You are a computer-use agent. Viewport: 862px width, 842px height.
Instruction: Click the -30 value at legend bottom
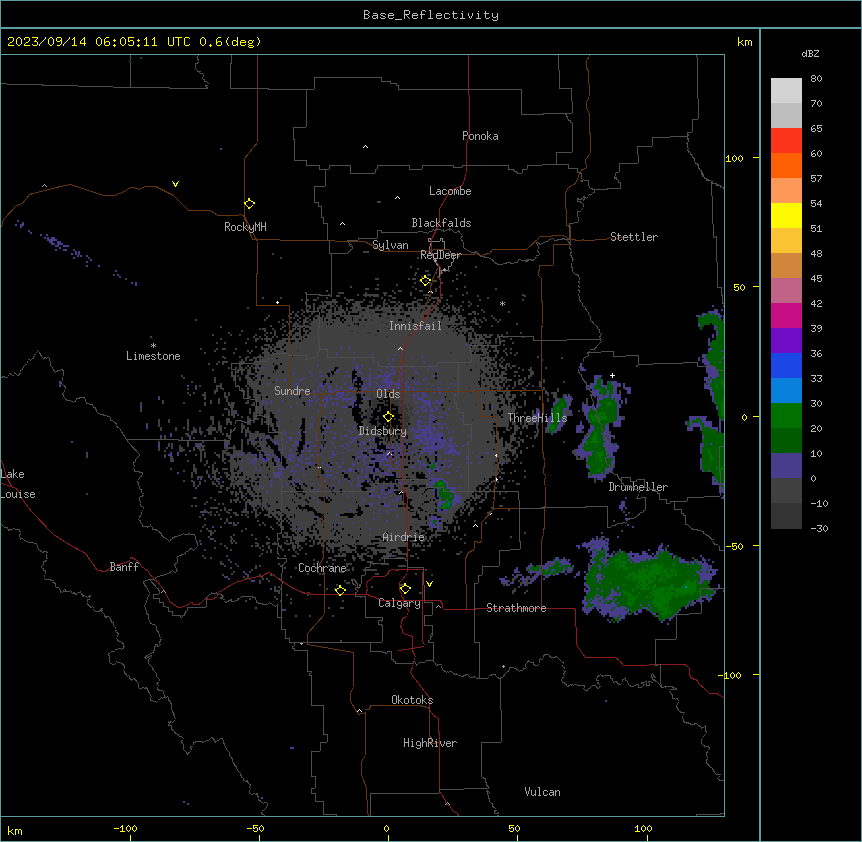coord(819,528)
